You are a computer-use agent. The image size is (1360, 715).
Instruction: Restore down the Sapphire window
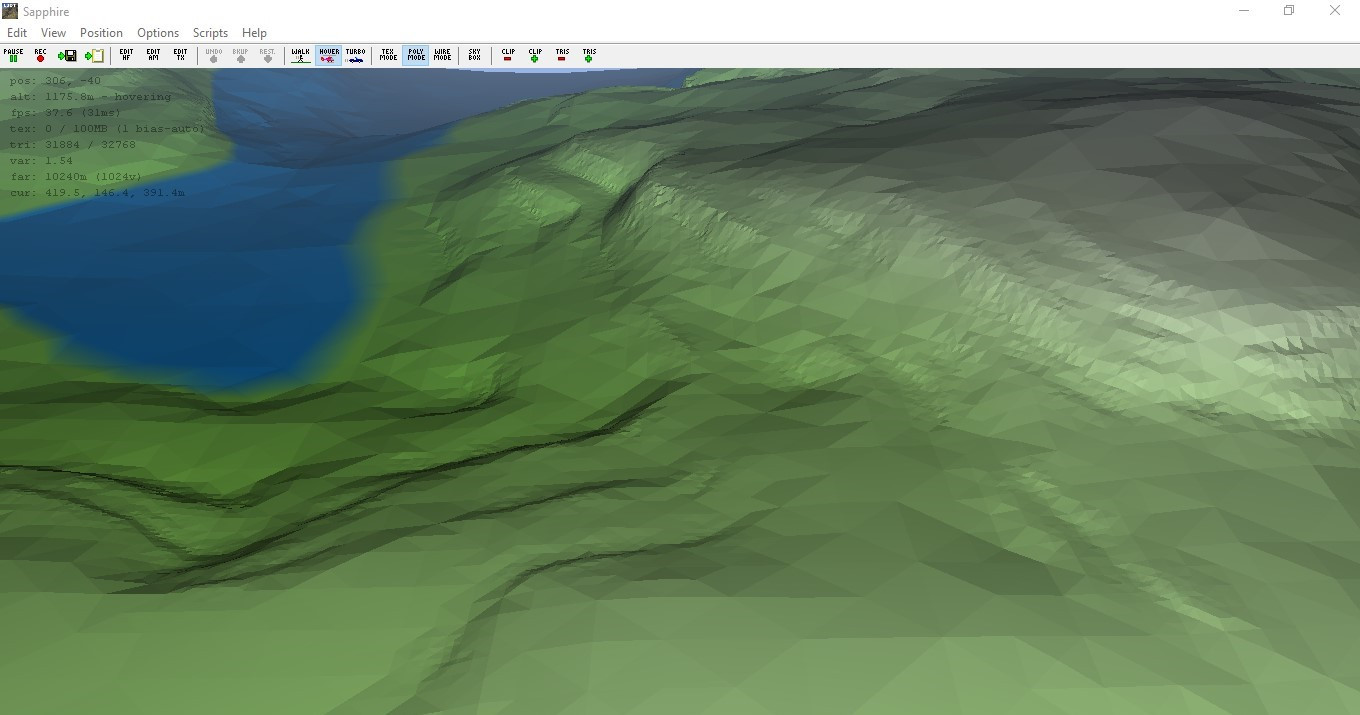(x=1289, y=11)
